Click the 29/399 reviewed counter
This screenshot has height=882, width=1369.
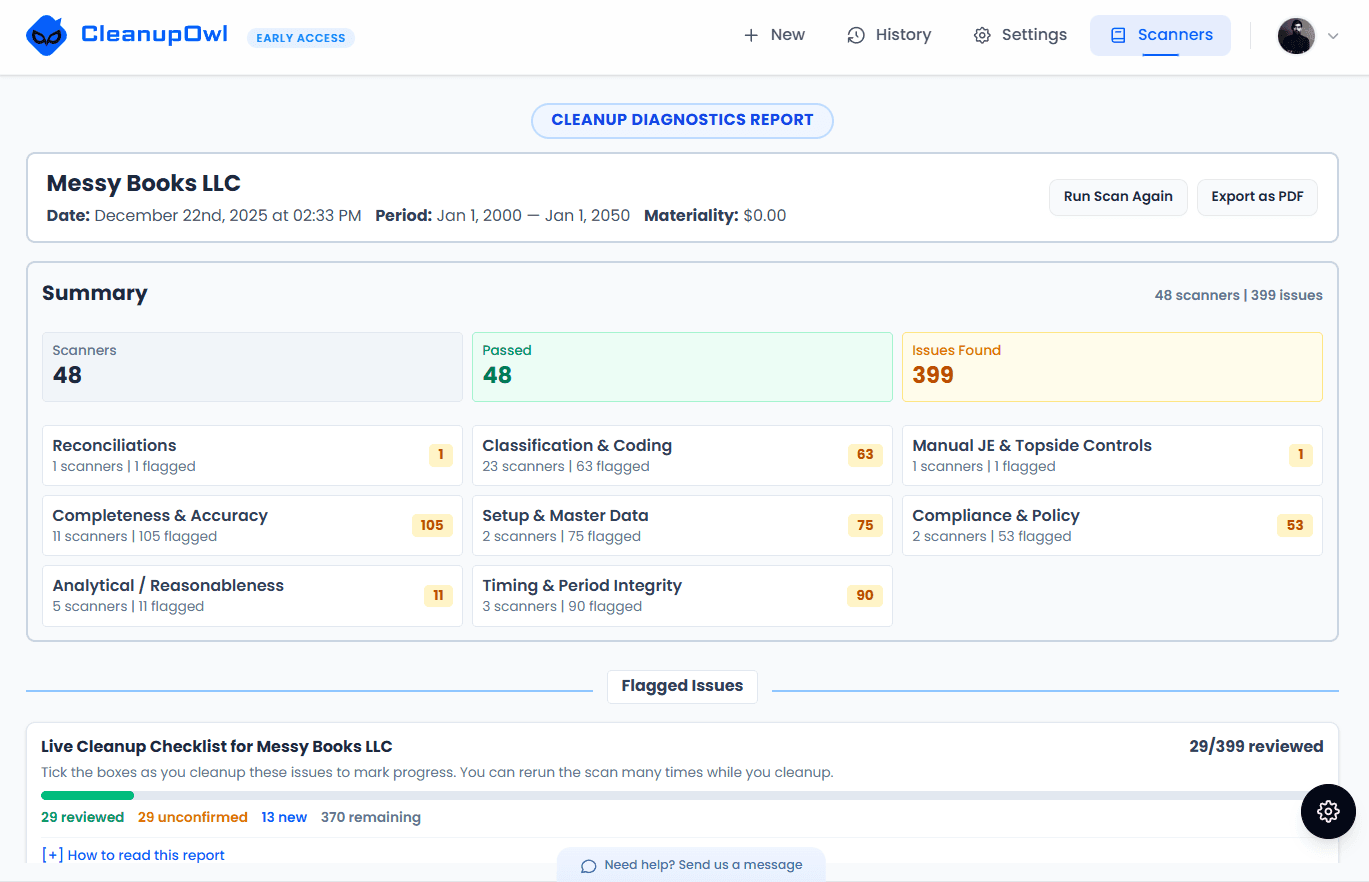coord(1256,747)
